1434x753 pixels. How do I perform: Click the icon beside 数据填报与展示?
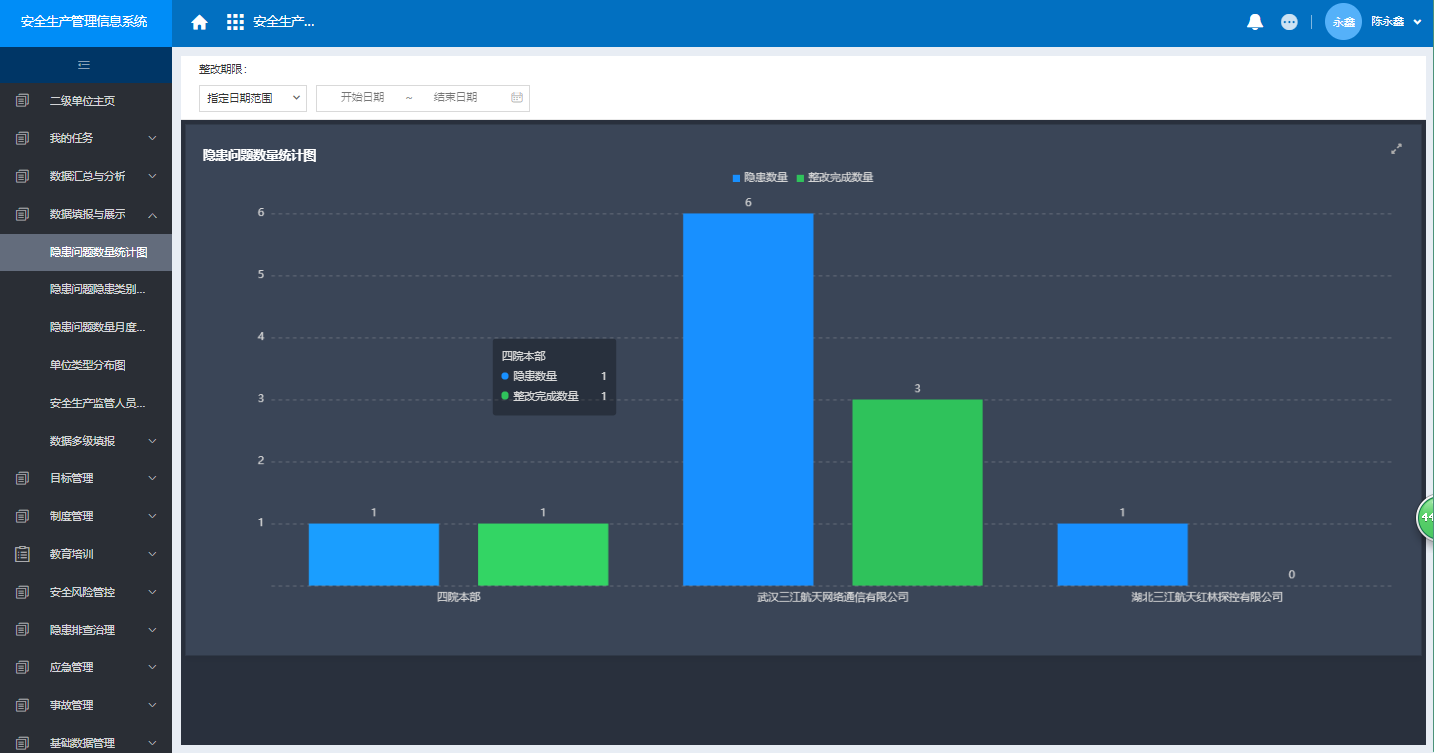(x=23, y=214)
